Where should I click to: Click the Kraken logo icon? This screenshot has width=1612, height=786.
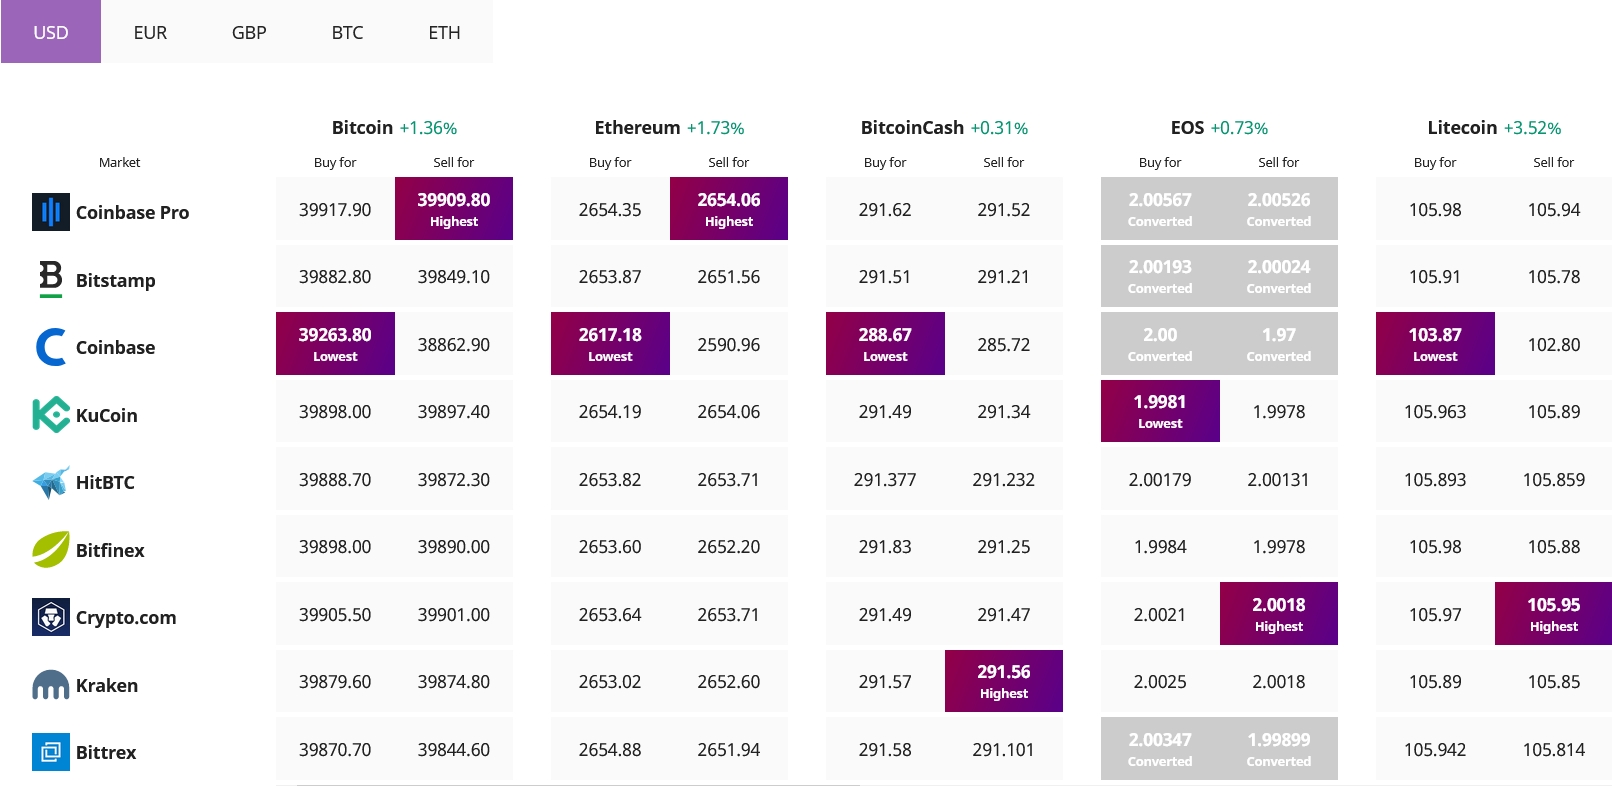pyautogui.click(x=51, y=685)
